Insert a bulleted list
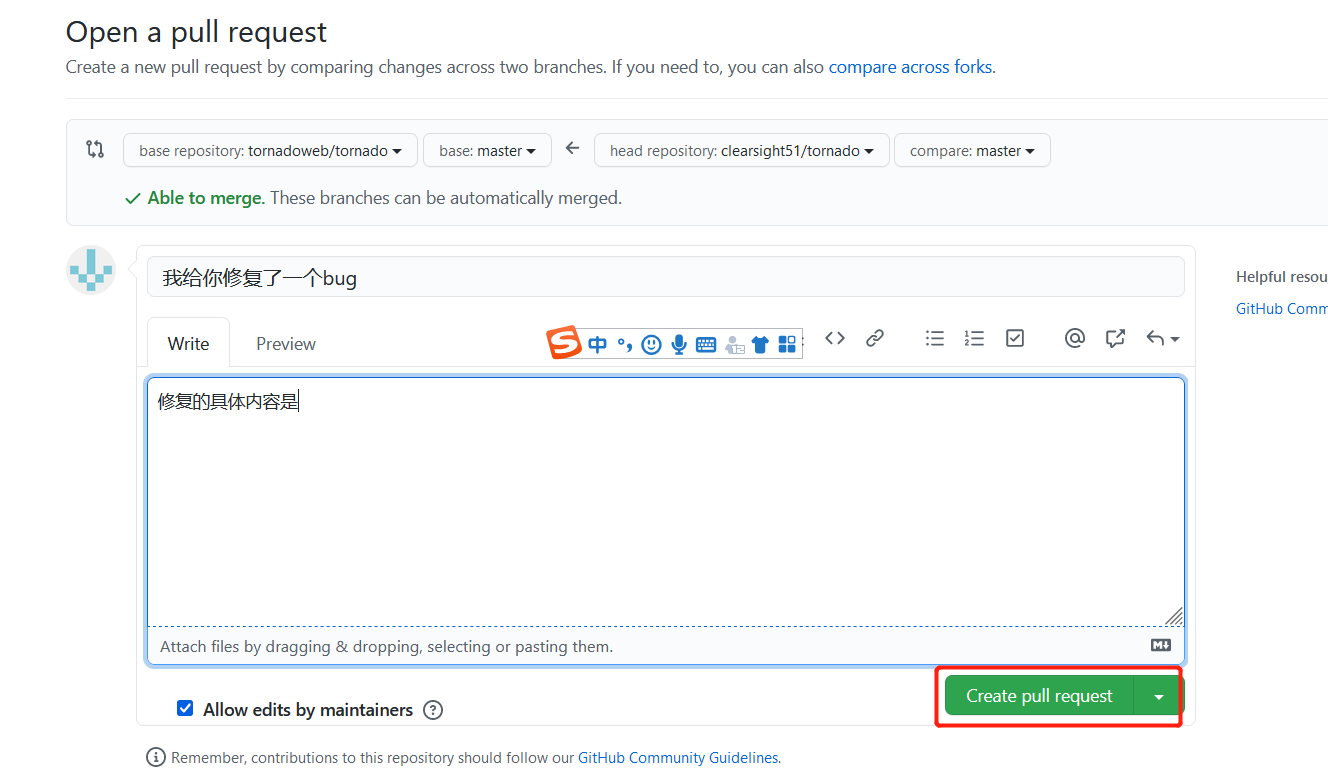 (935, 338)
